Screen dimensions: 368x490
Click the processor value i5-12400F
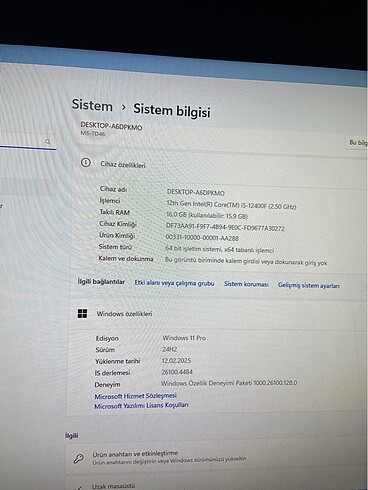tap(231, 205)
